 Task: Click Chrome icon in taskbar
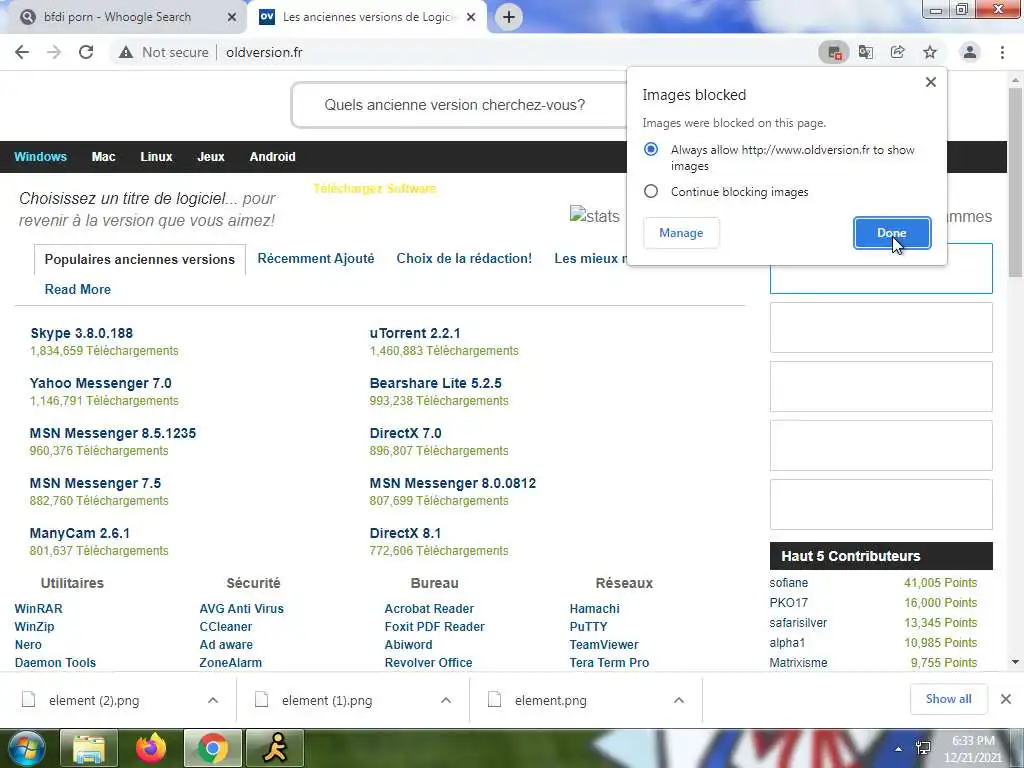[x=213, y=748]
